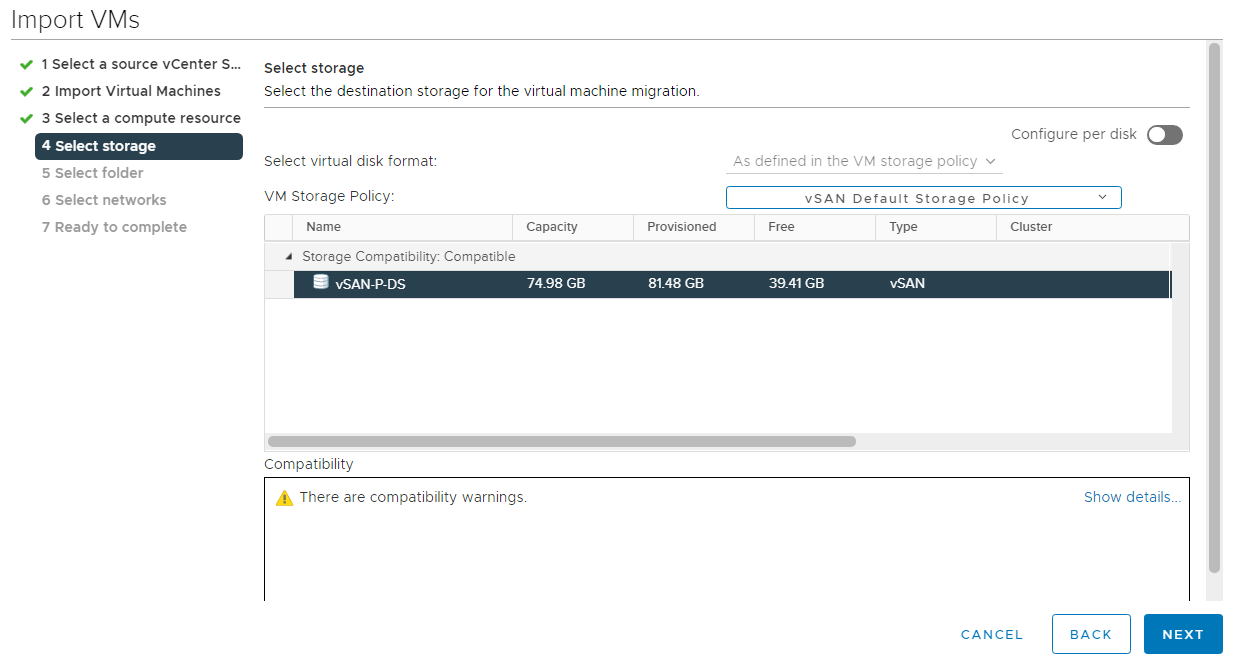Click green checkmark beside Import Virtual Machines
Image resolution: width=1236 pixels, height=657 pixels.
tap(26, 91)
